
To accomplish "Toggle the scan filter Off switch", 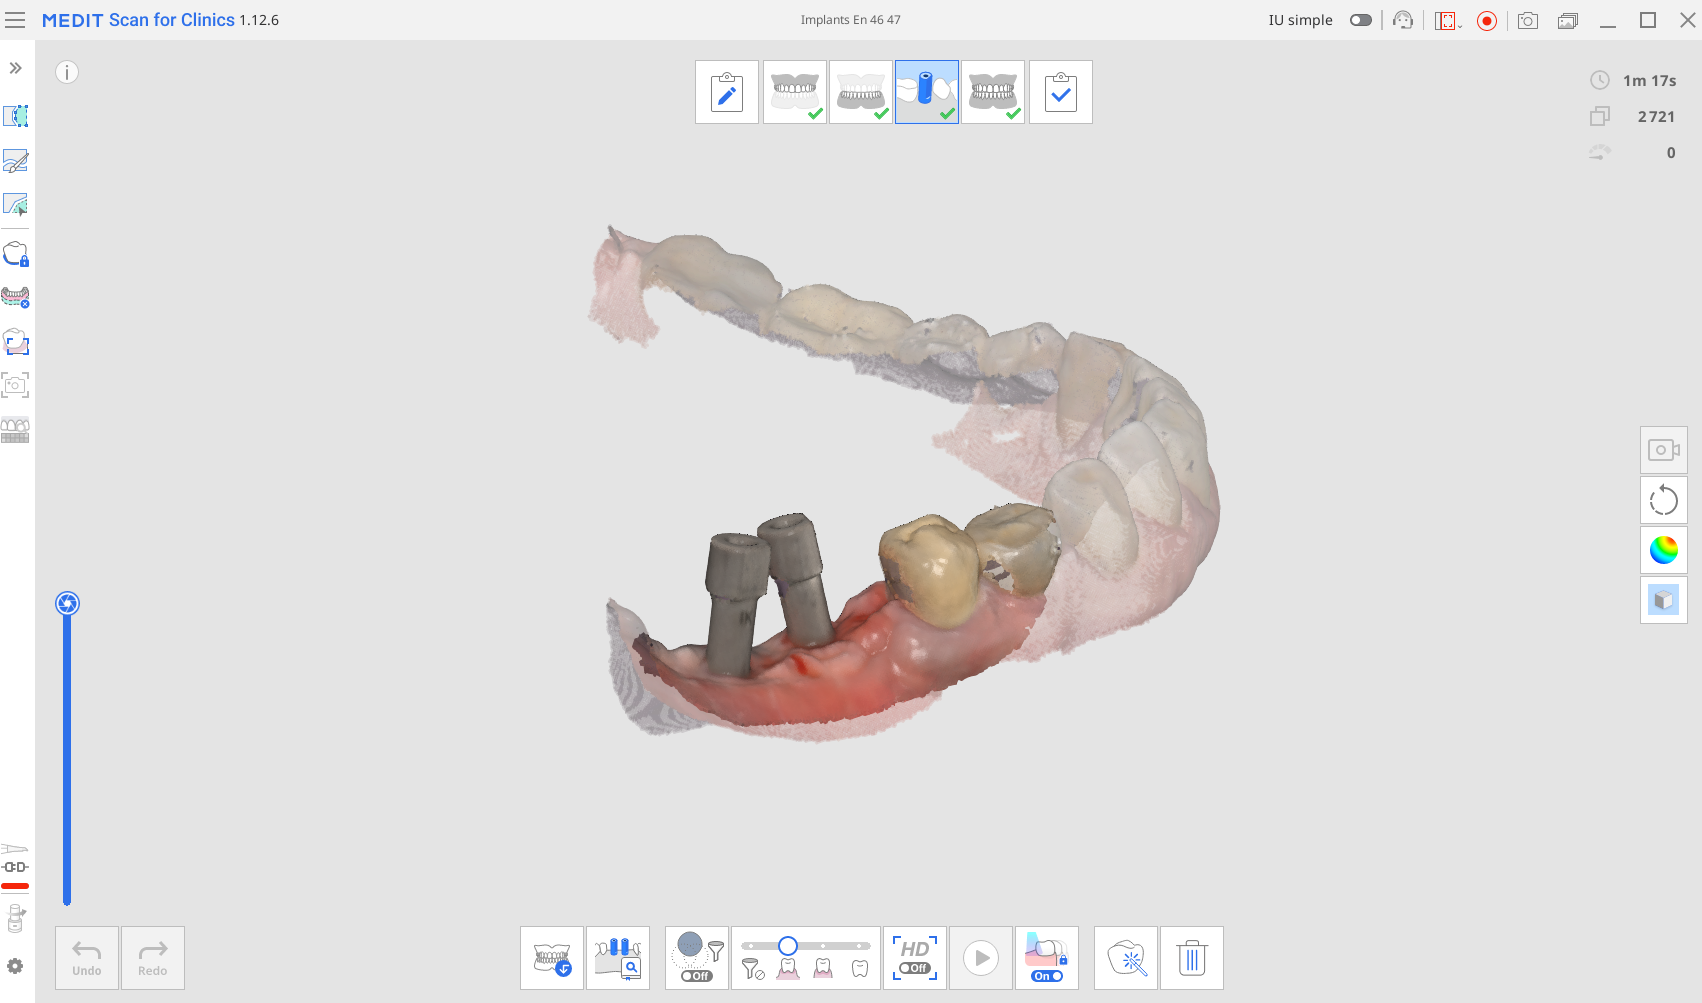I will 696,976.
